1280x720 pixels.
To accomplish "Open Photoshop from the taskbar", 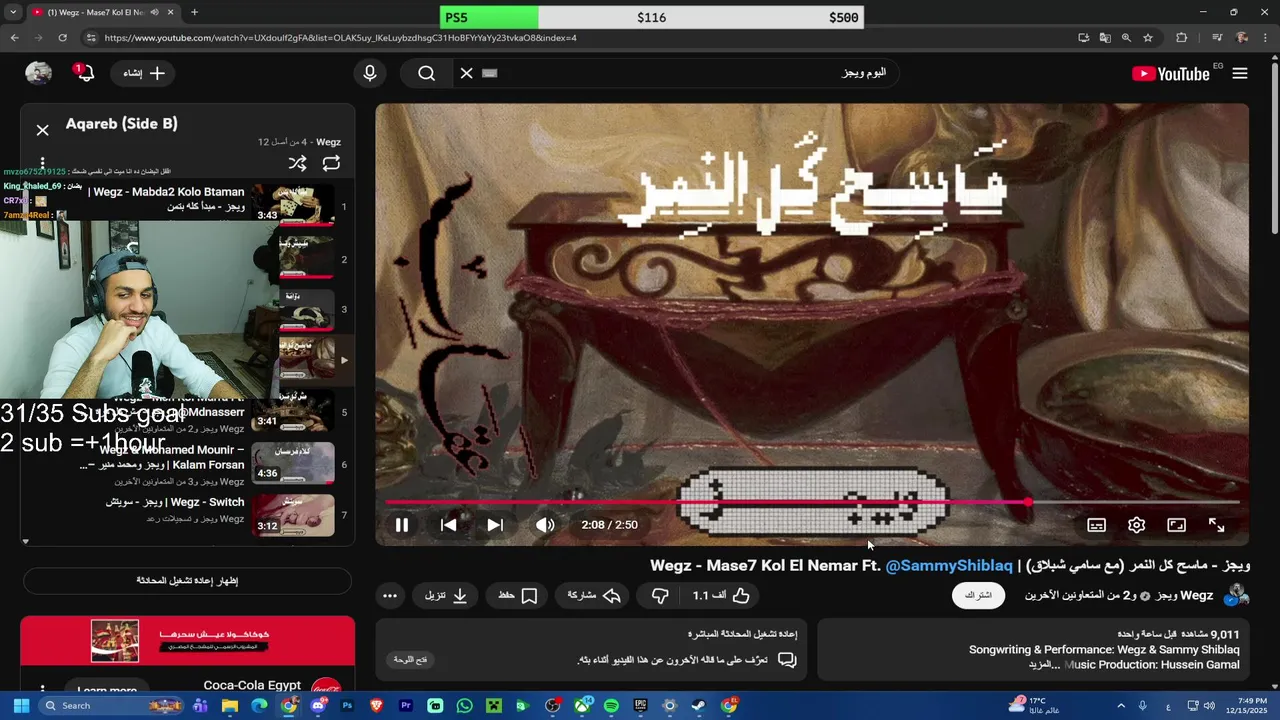I will click(347, 706).
